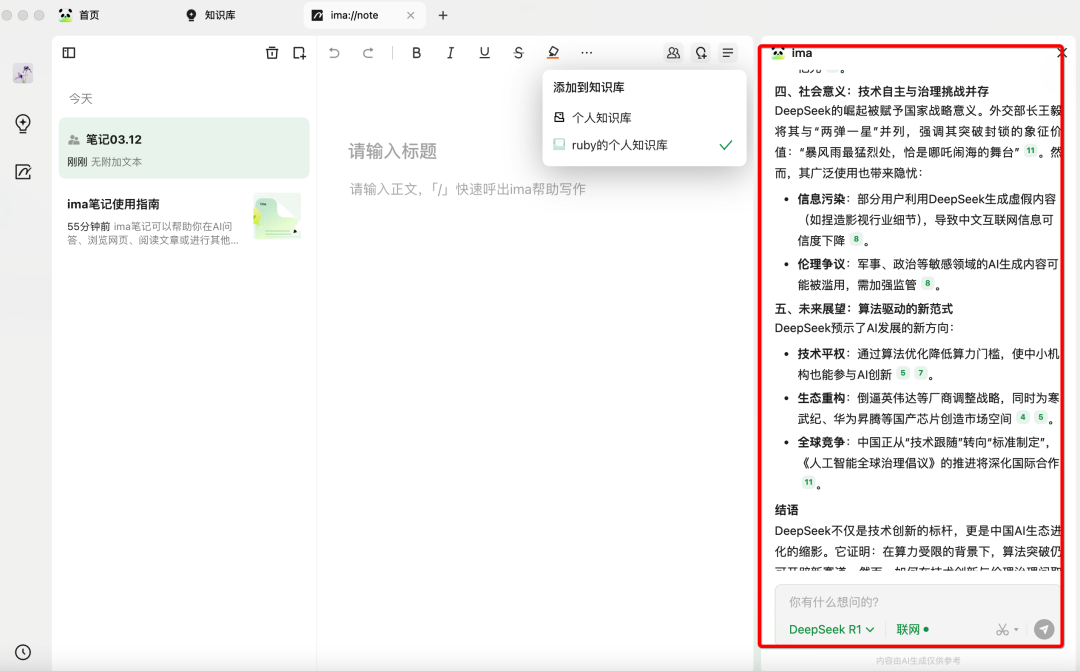This screenshot has width=1080, height=671.
Task: Click the note body text area
Action: coord(468,189)
